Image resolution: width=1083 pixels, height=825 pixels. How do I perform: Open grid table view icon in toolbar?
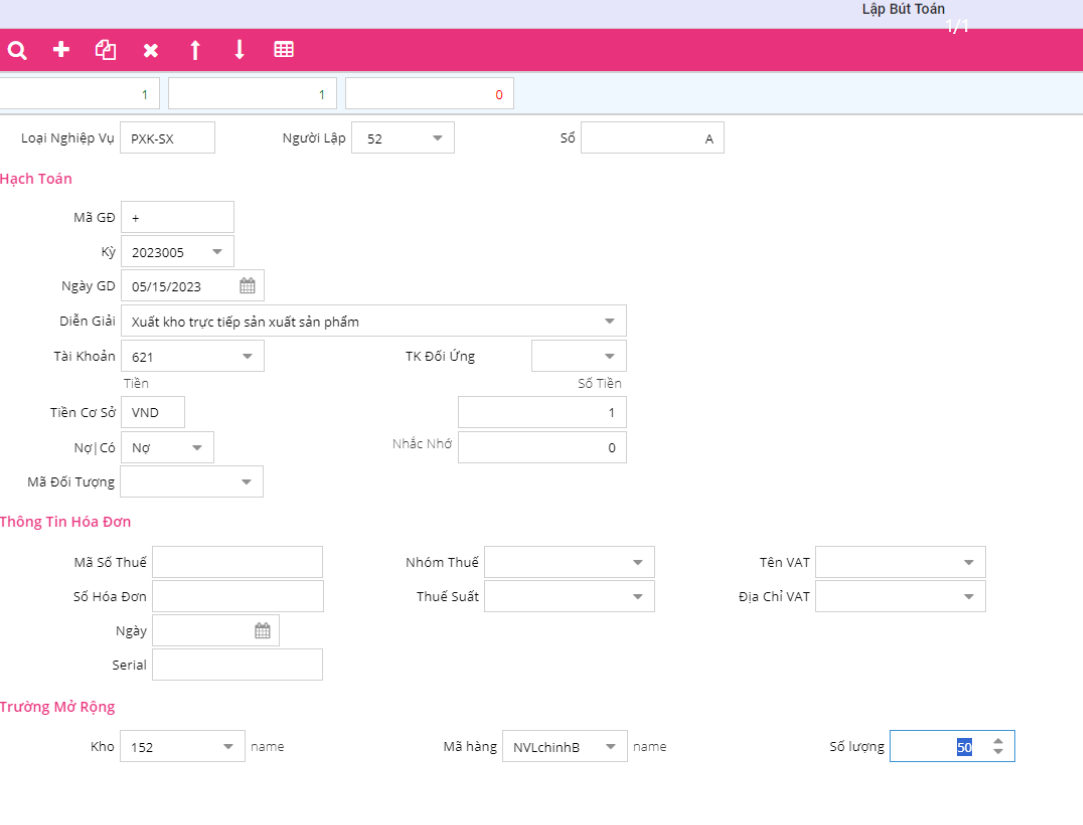pos(284,50)
